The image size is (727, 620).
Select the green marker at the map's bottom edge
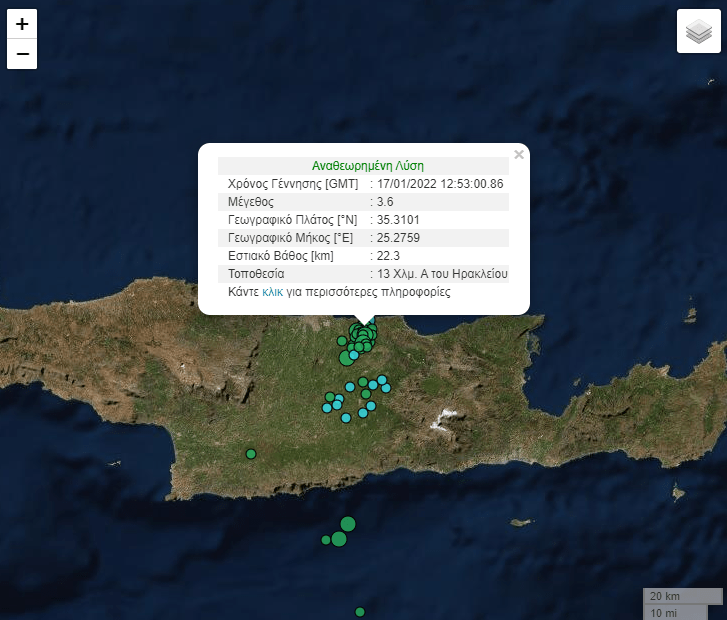pos(360,612)
